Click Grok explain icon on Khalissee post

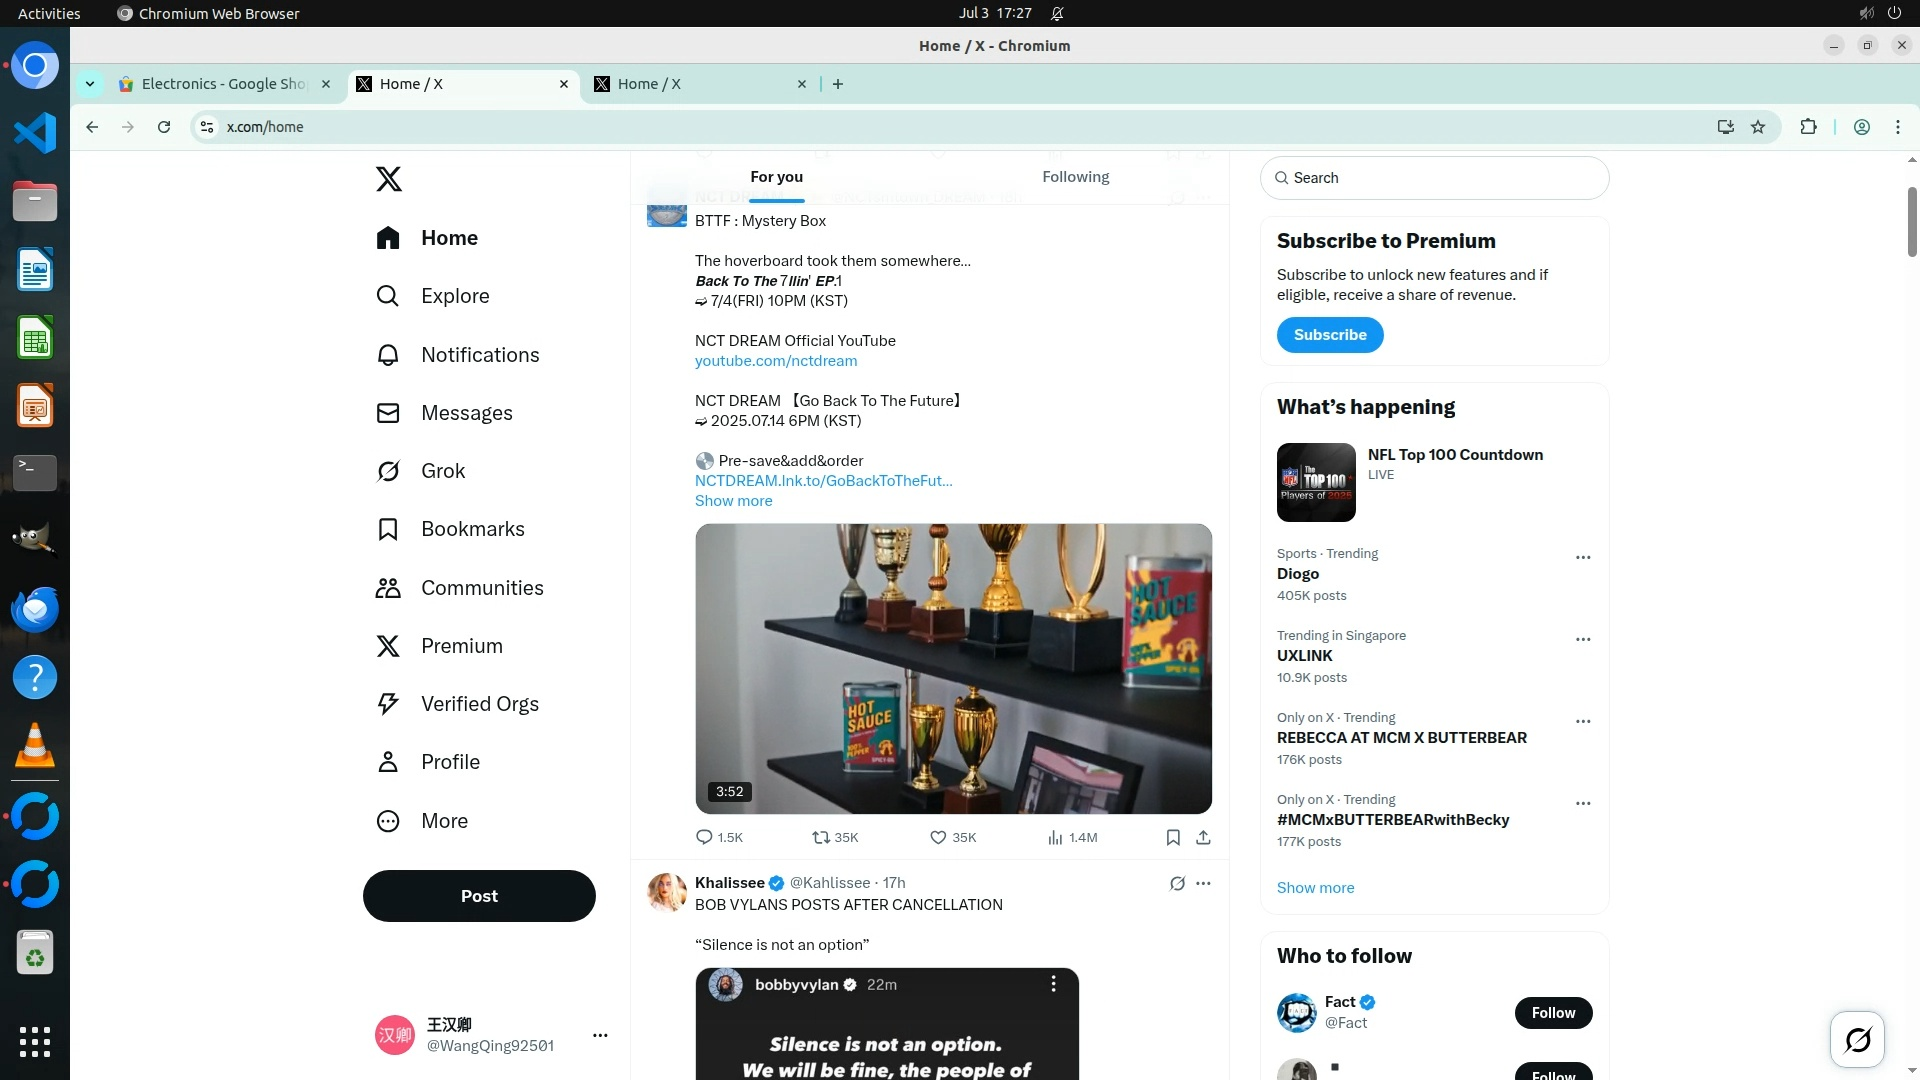[1177, 883]
